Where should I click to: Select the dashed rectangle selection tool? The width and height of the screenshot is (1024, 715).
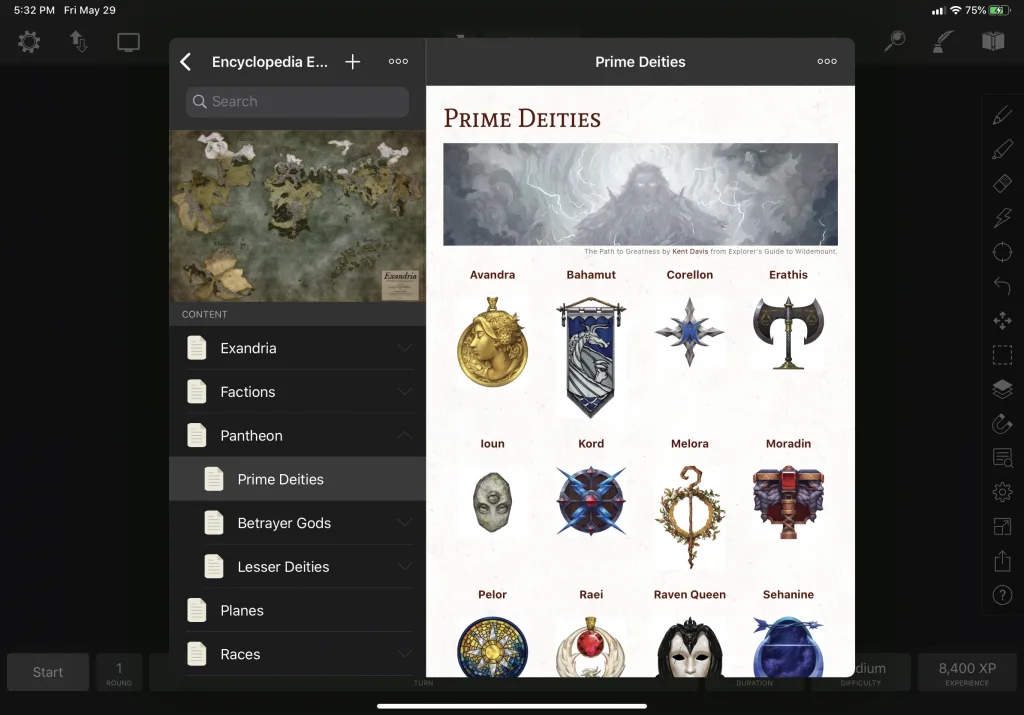click(x=1002, y=355)
